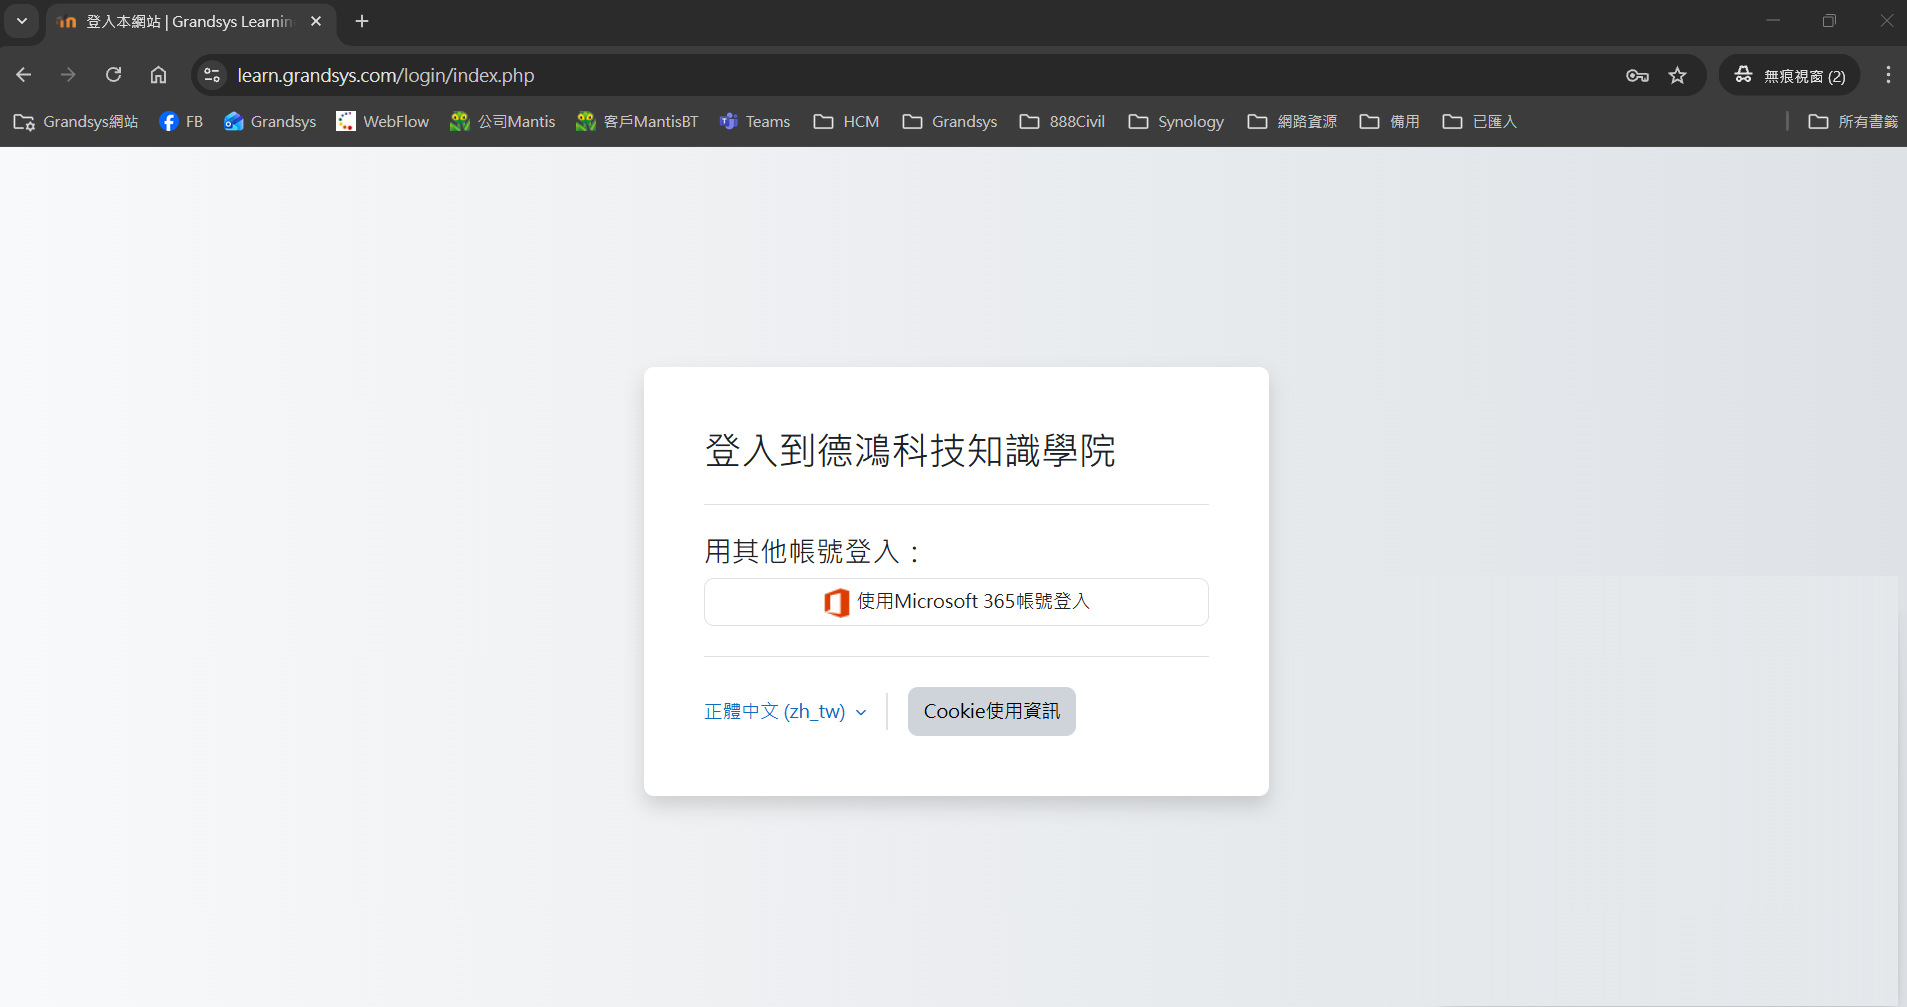
Task: Sign in using the Microsoft 365 account button
Action: 956,602
